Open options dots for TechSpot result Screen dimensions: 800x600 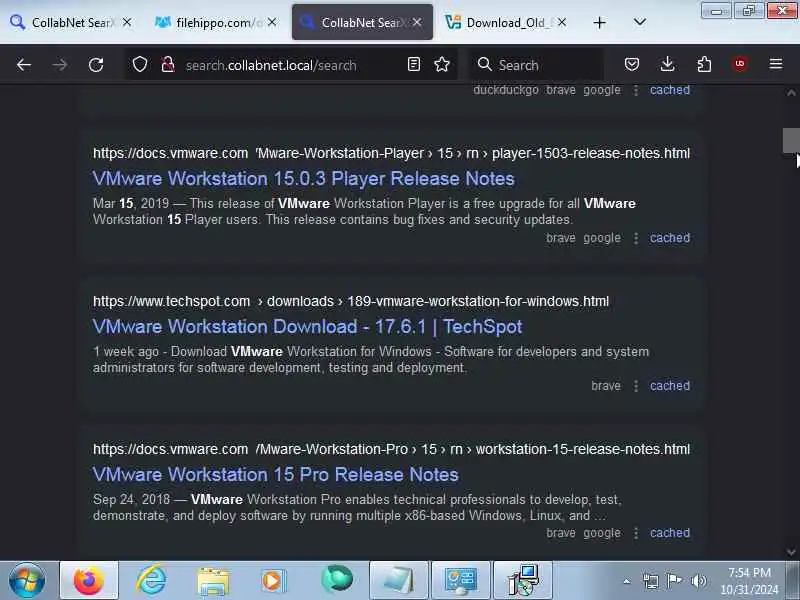636,386
